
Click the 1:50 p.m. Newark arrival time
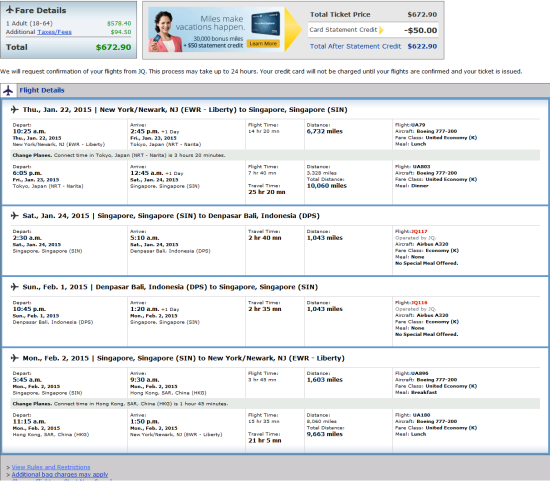click(145, 421)
